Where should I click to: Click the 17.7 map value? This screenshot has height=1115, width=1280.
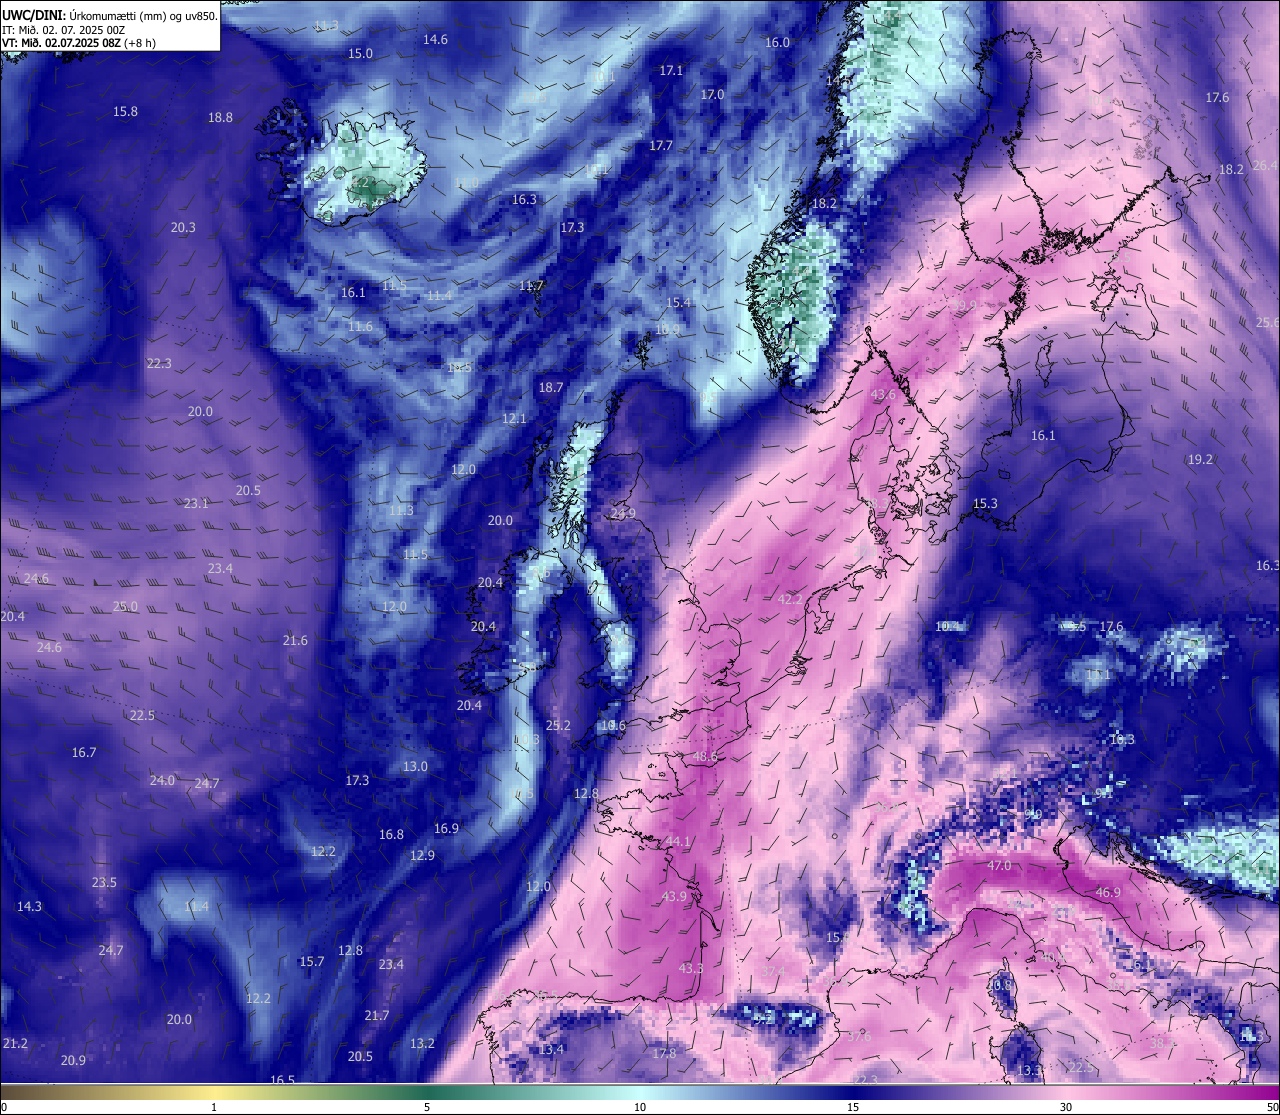661,146
